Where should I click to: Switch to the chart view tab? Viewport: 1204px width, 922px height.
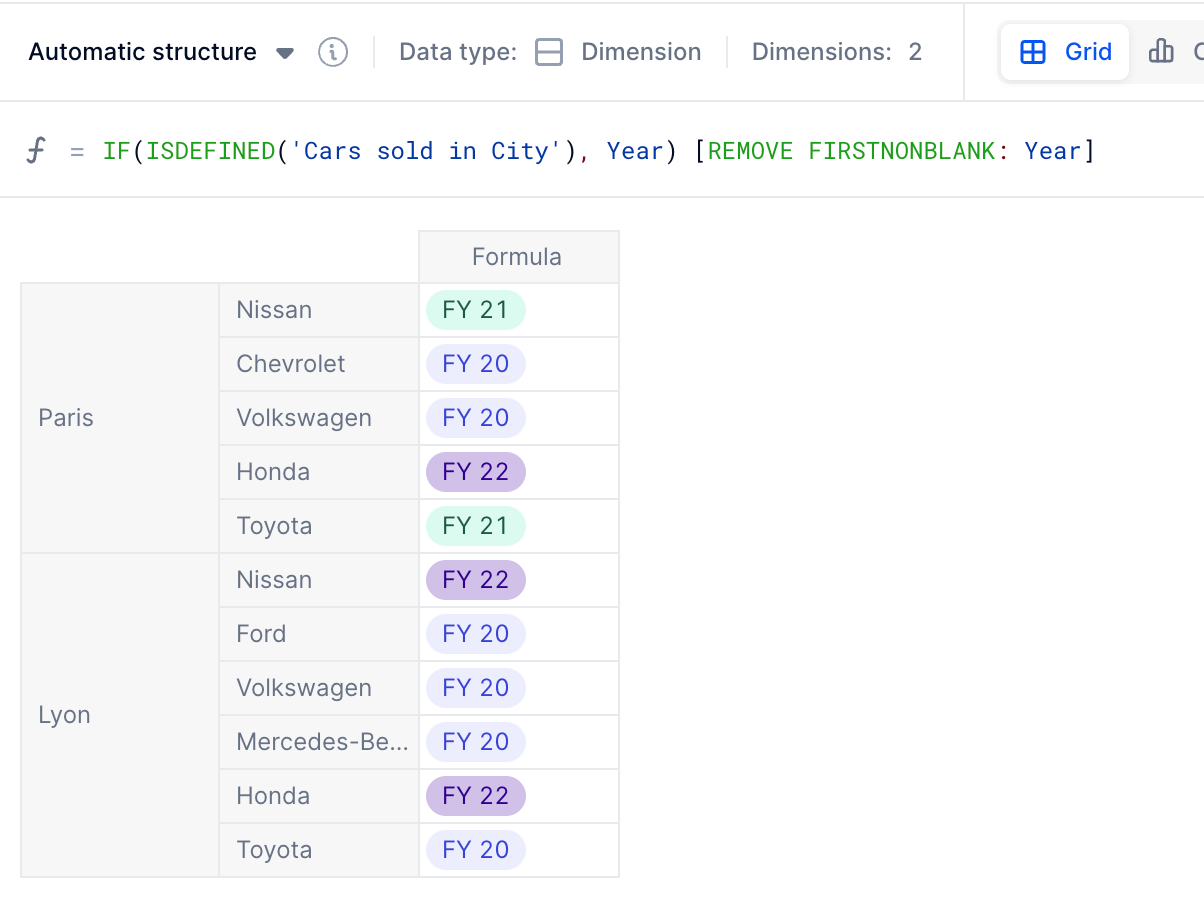click(1172, 52)
